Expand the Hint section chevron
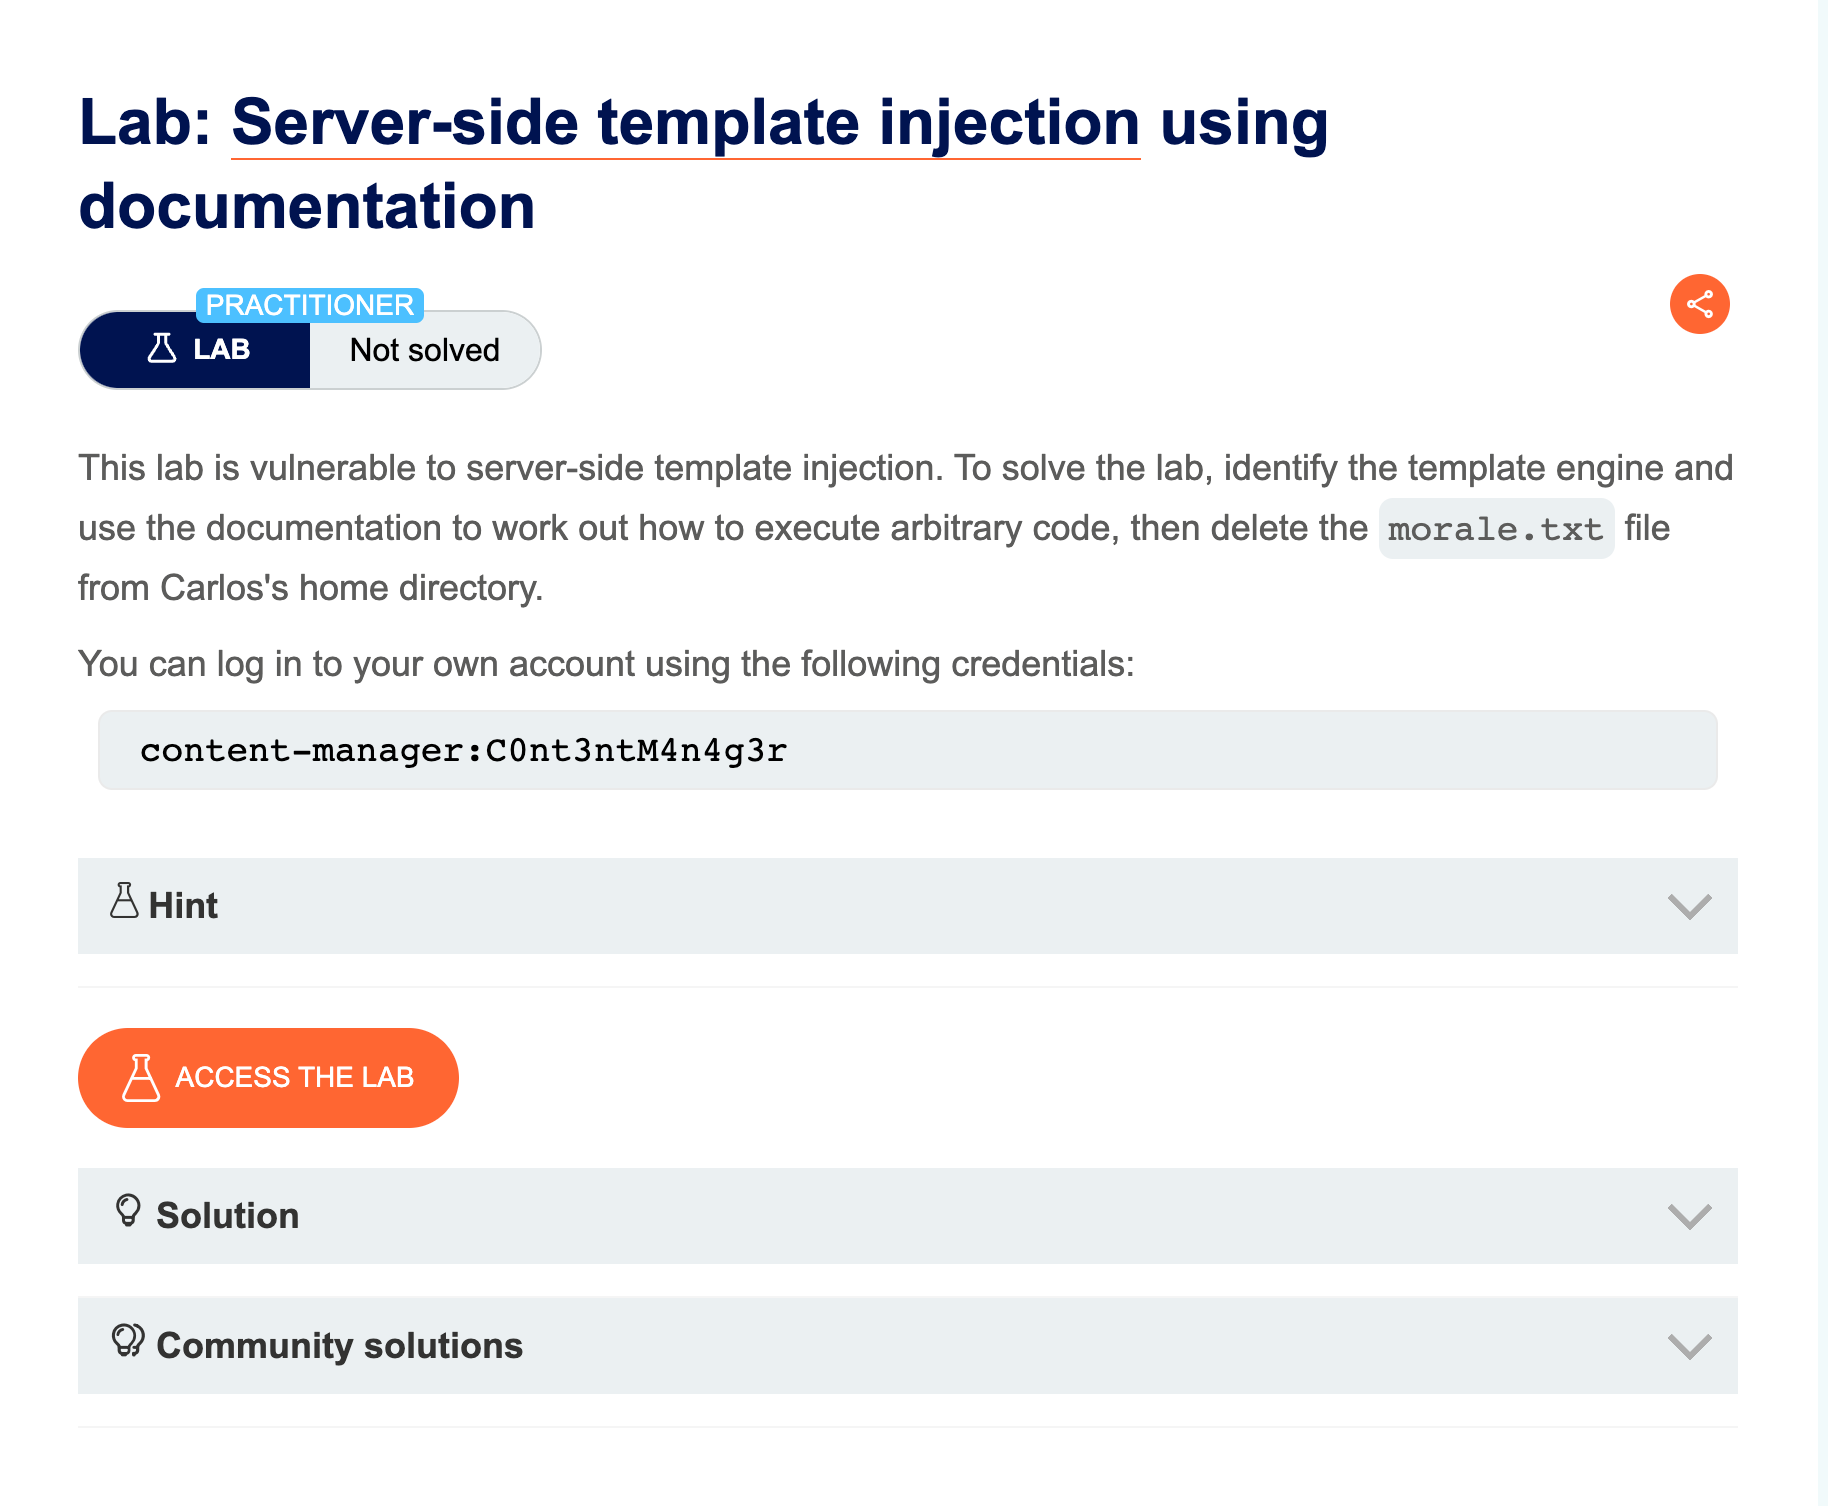1828x1506 pixels. [x=1689, y=906]
